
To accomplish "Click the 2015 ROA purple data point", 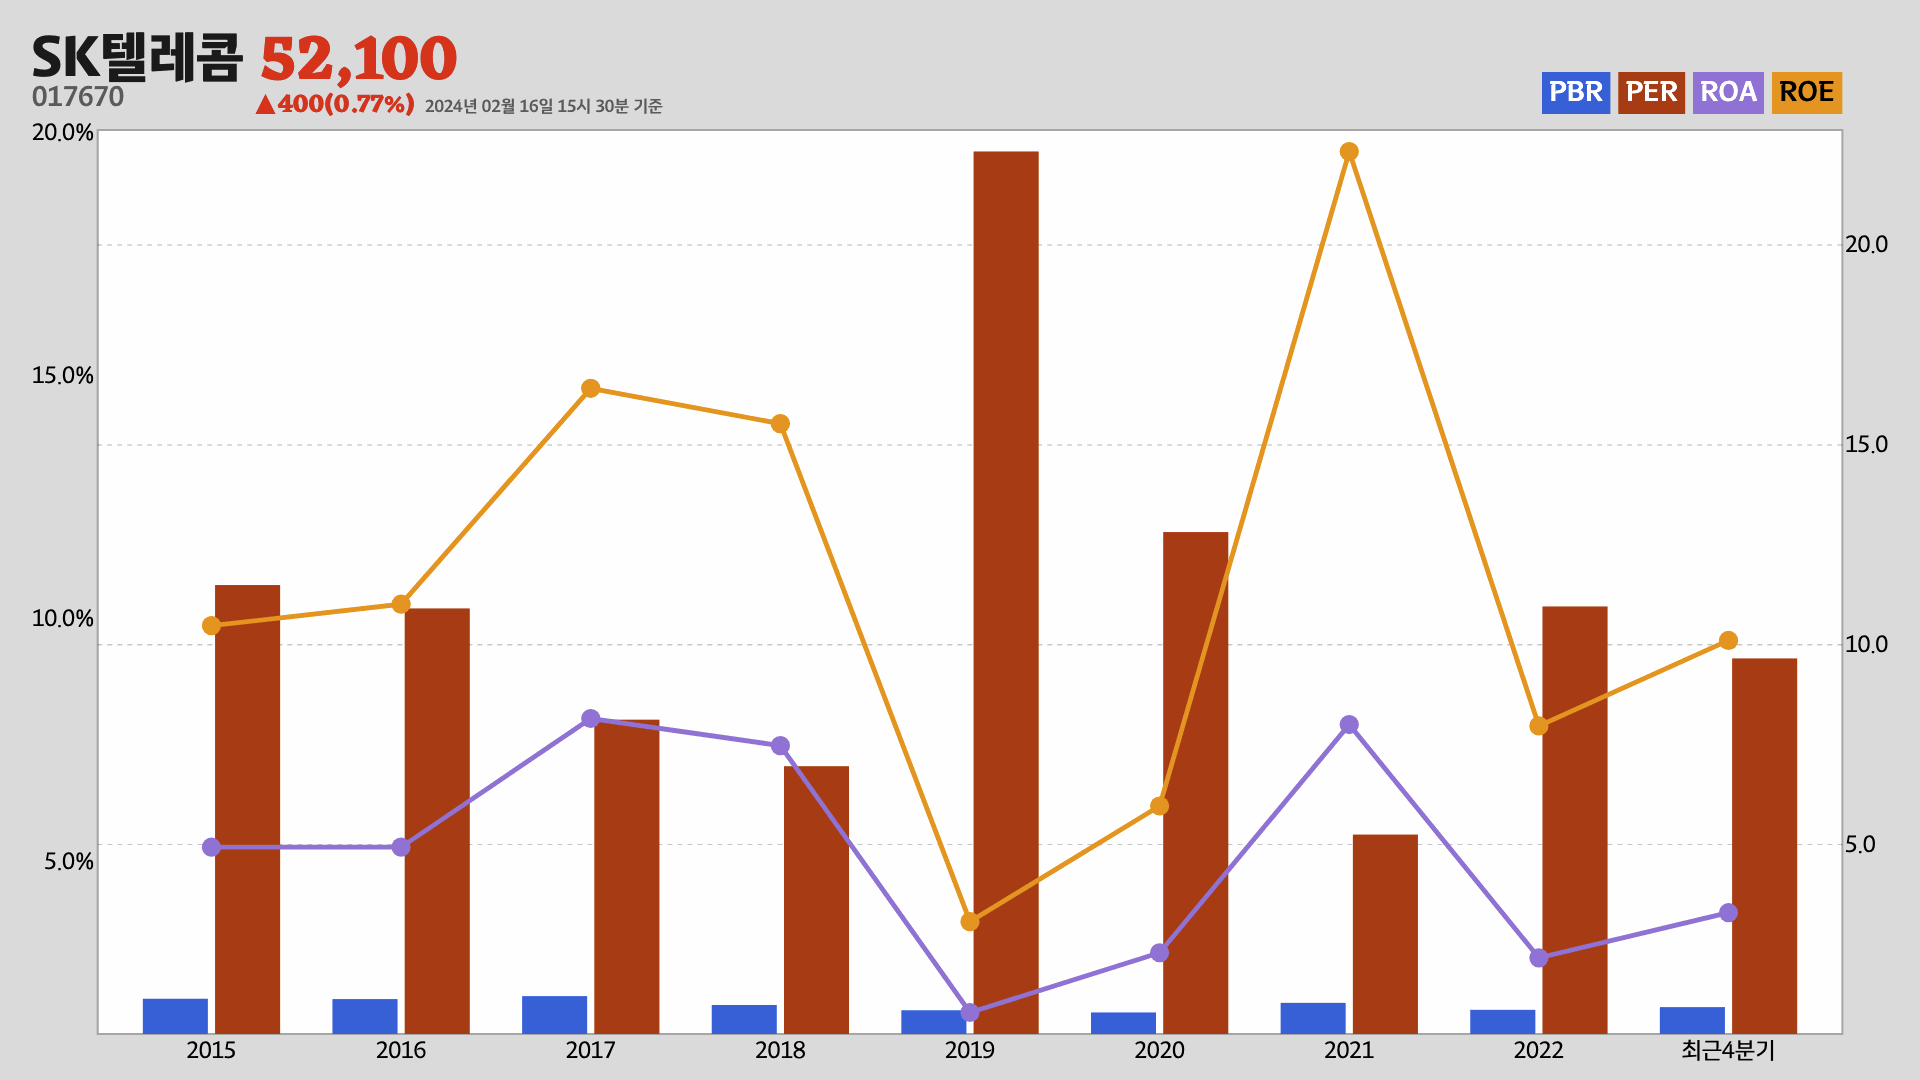I will click(211, 847).
